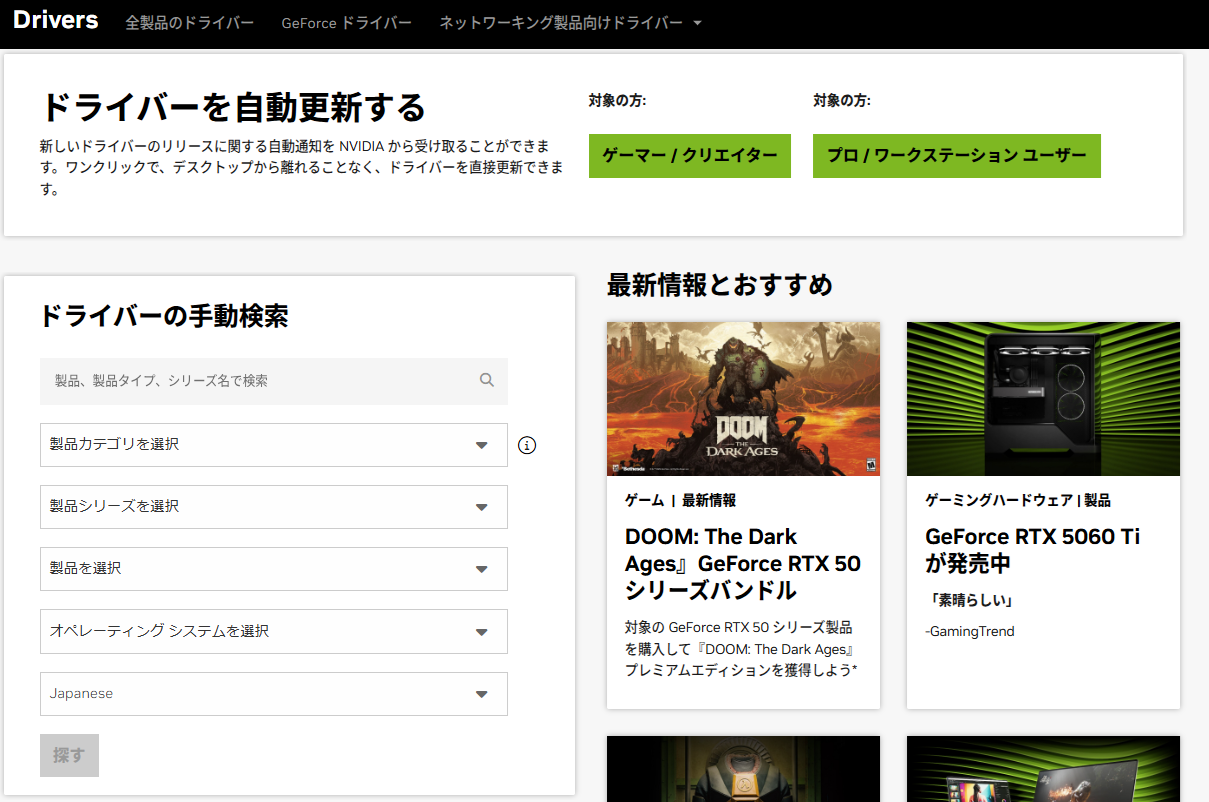
Task: Click the ドライバーの手動検索 heading
Action: tap(164, 317)
